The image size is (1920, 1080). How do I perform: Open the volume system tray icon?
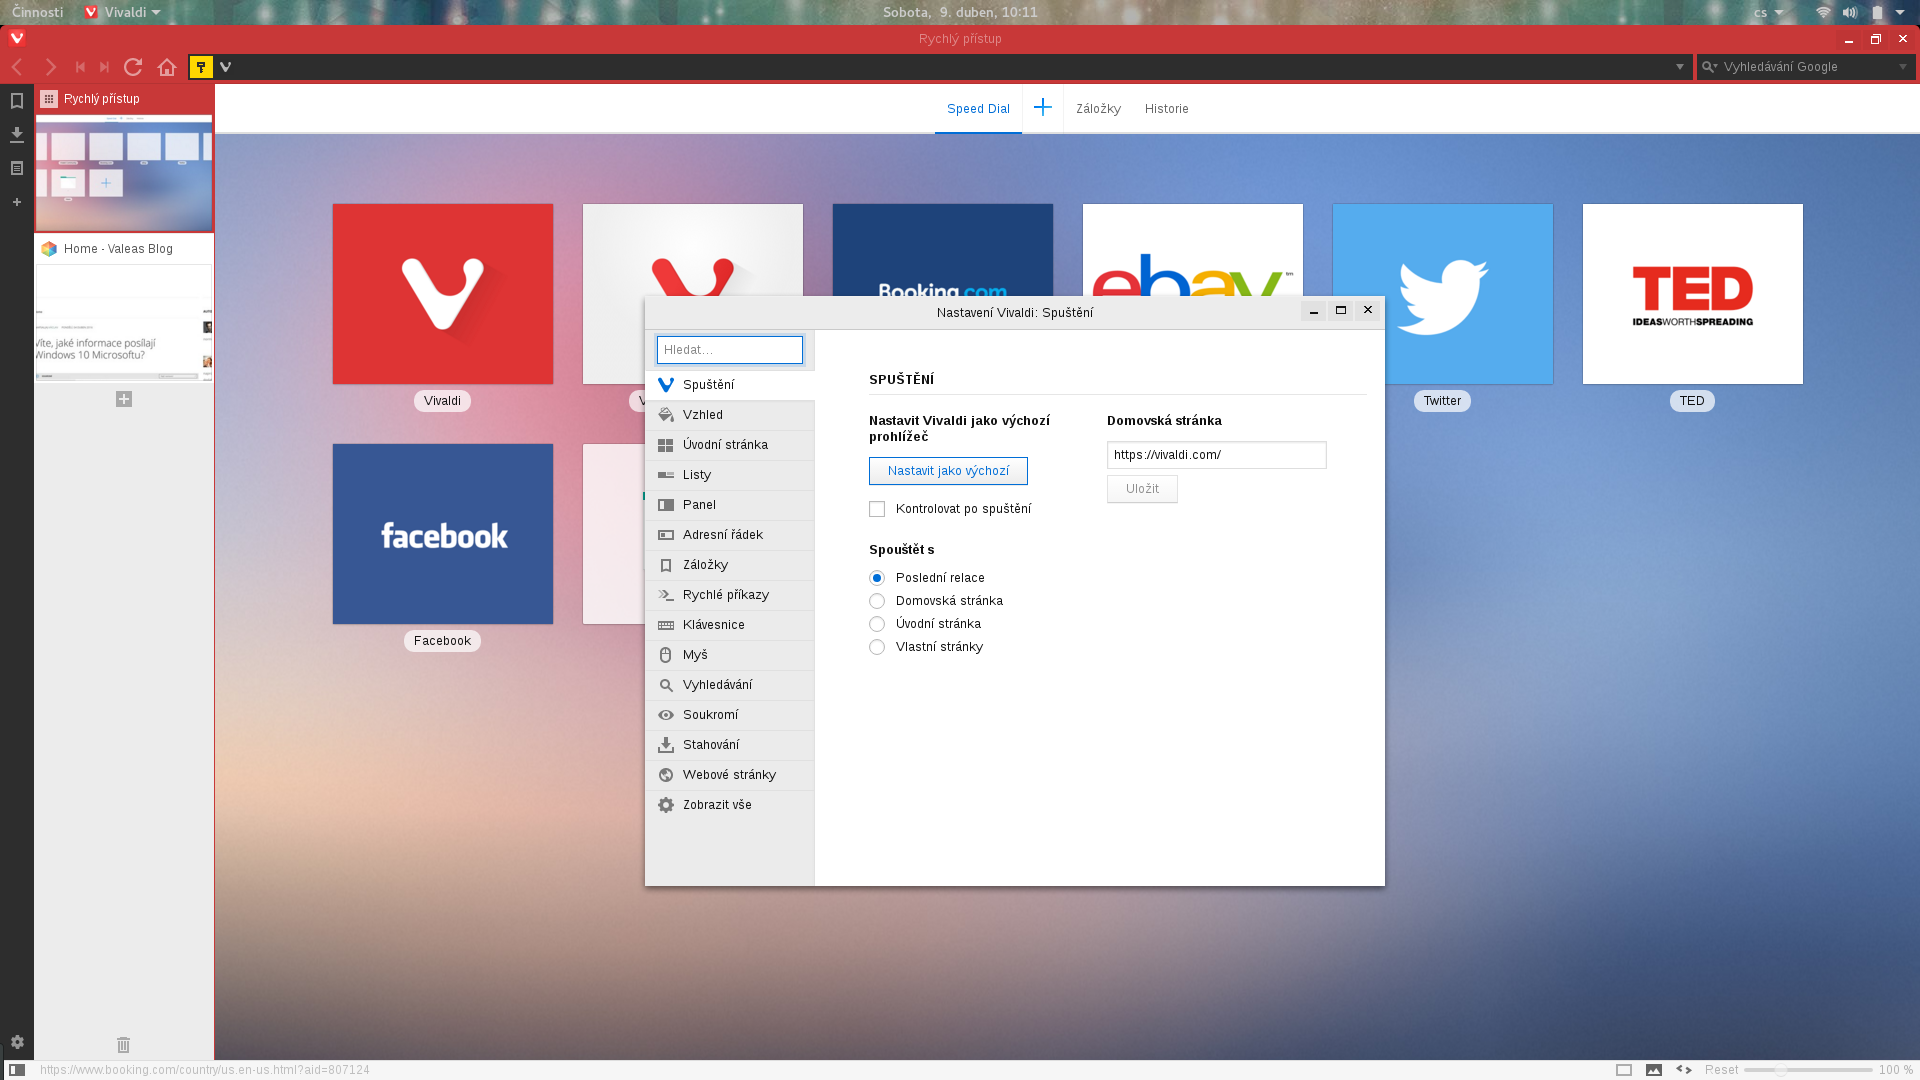(x=1850, y=13)
